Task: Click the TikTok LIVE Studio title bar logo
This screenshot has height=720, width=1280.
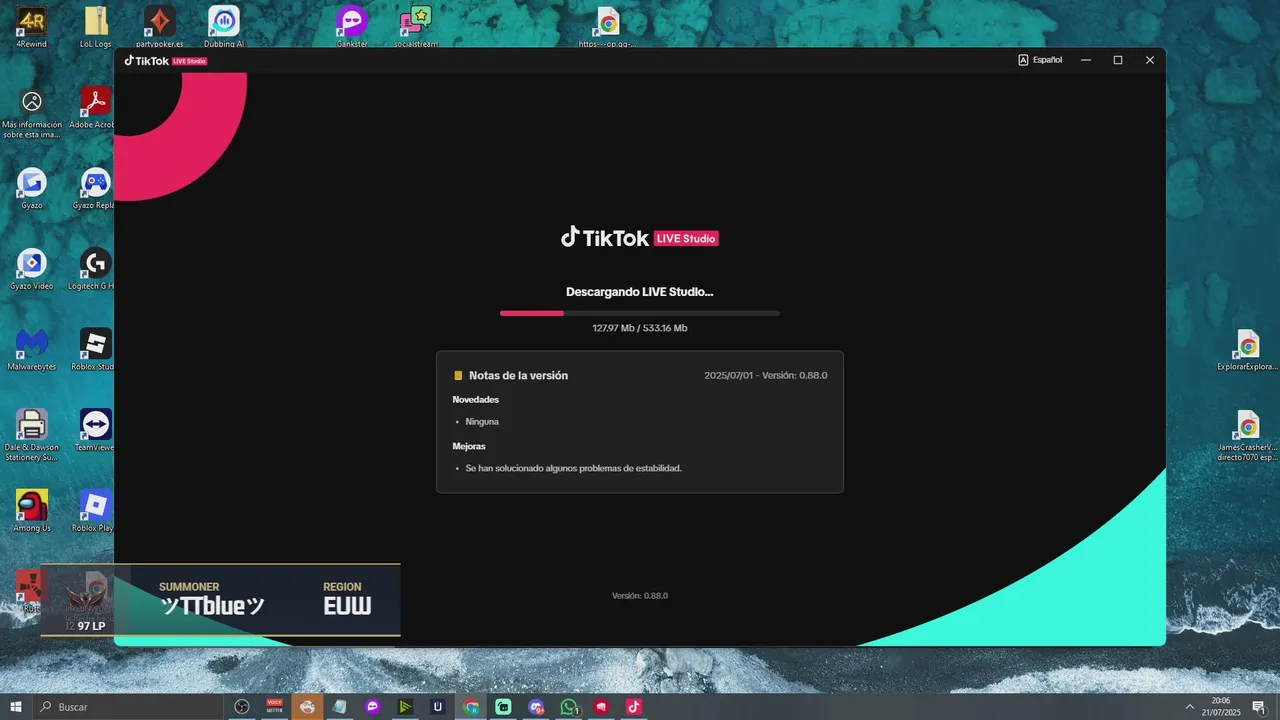Action: 165,61
